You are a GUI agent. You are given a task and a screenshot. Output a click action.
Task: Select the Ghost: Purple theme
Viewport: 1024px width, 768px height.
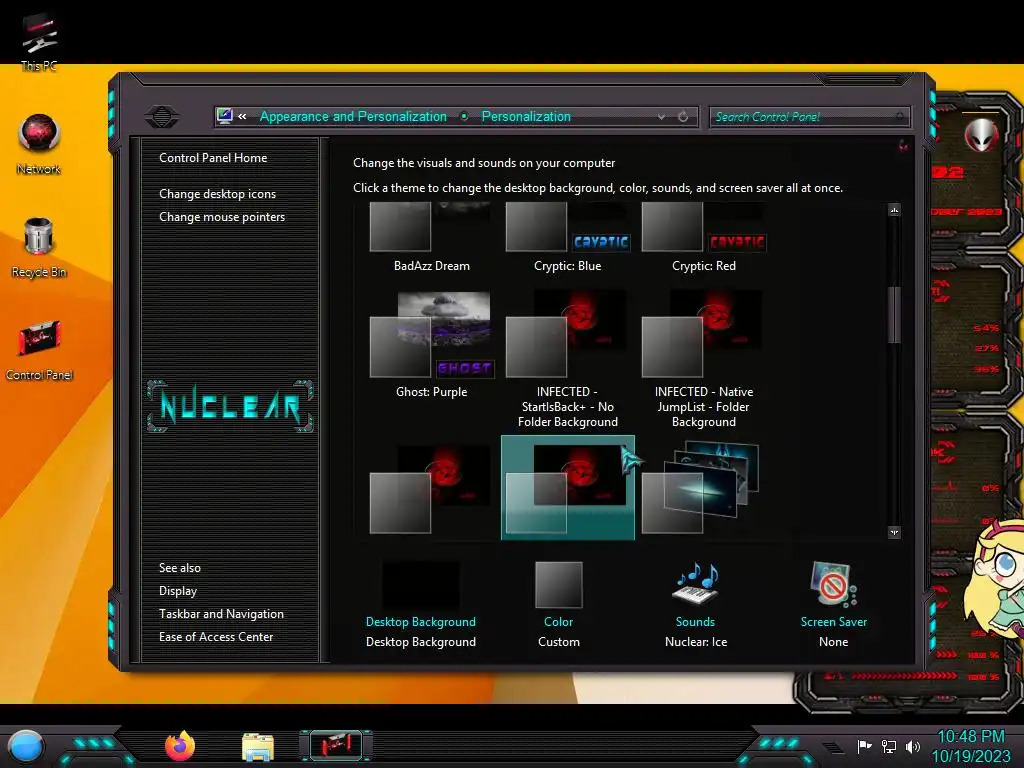432,345
